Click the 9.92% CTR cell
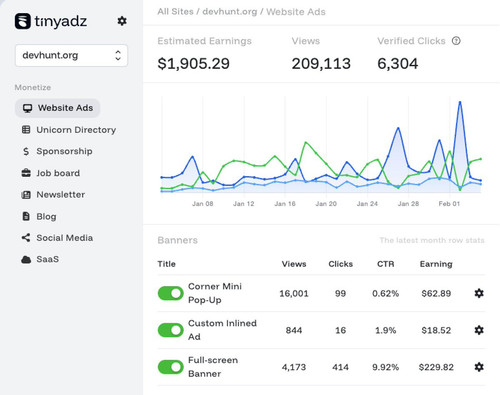The width and height of the screenshot is (500, 395). pos(385,367)
